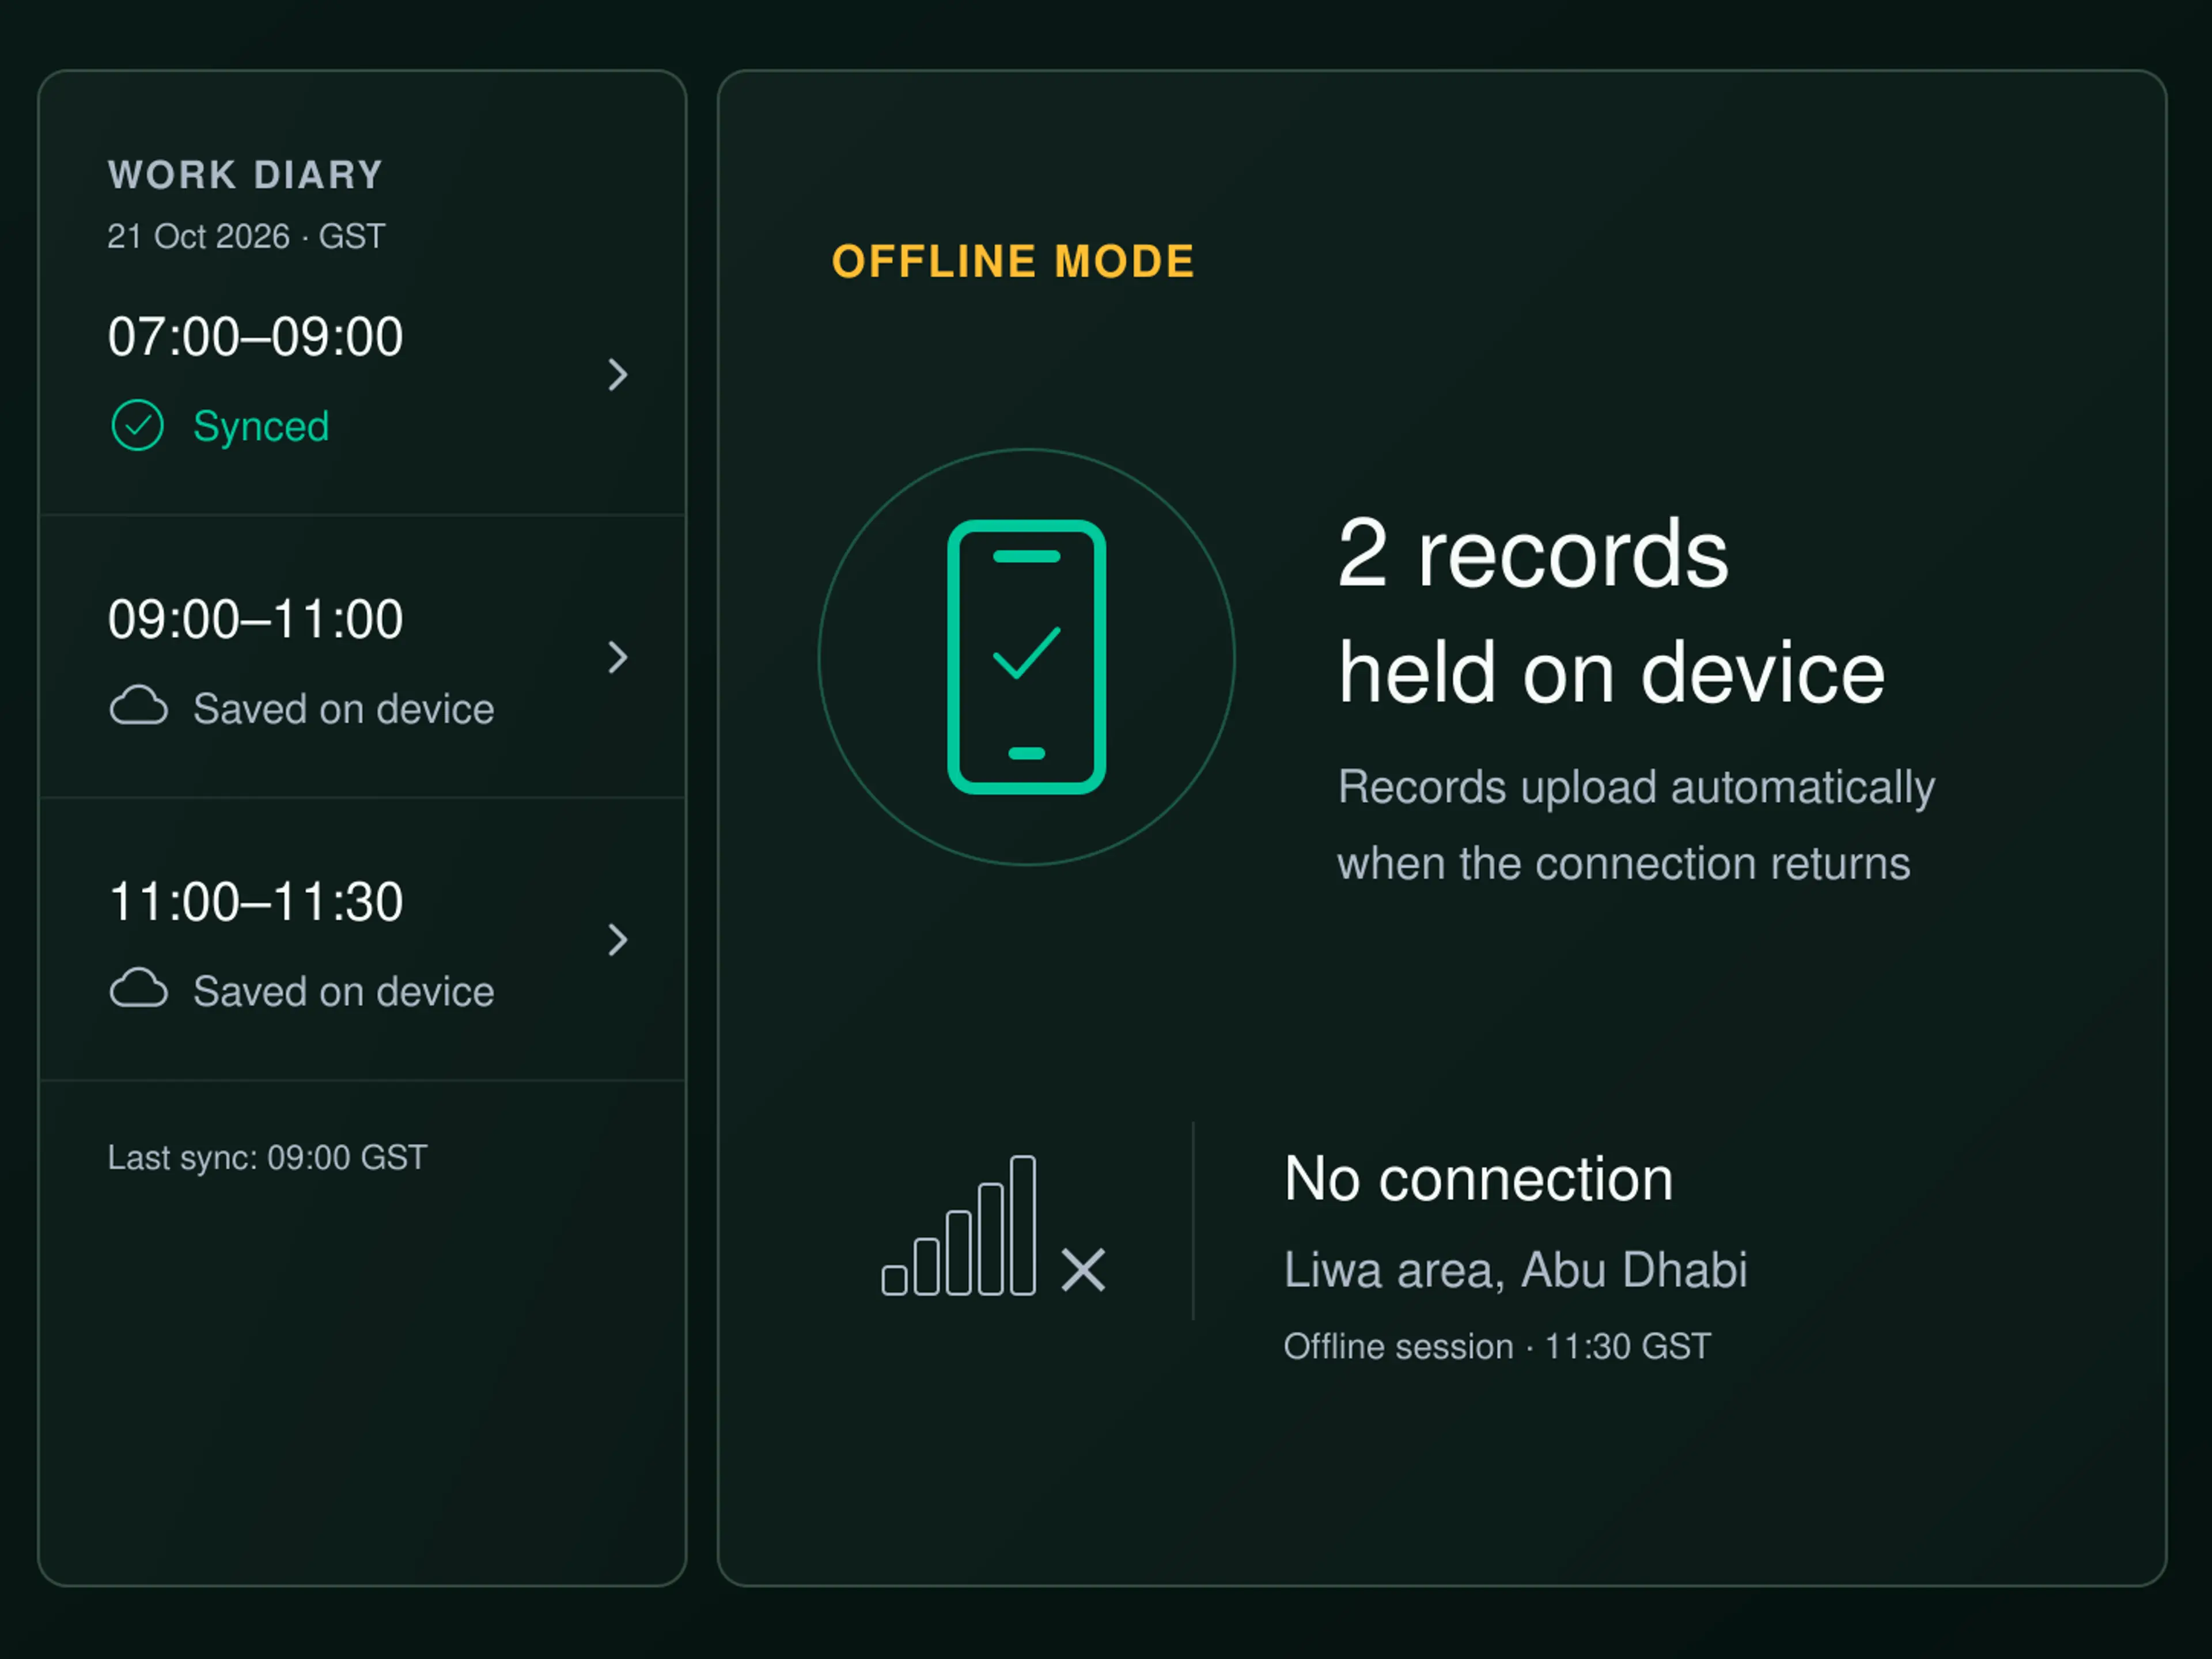Click the OFFLINE MODE label
Viewport: 2212px width, 1659px height.
tap(1013, 262)
